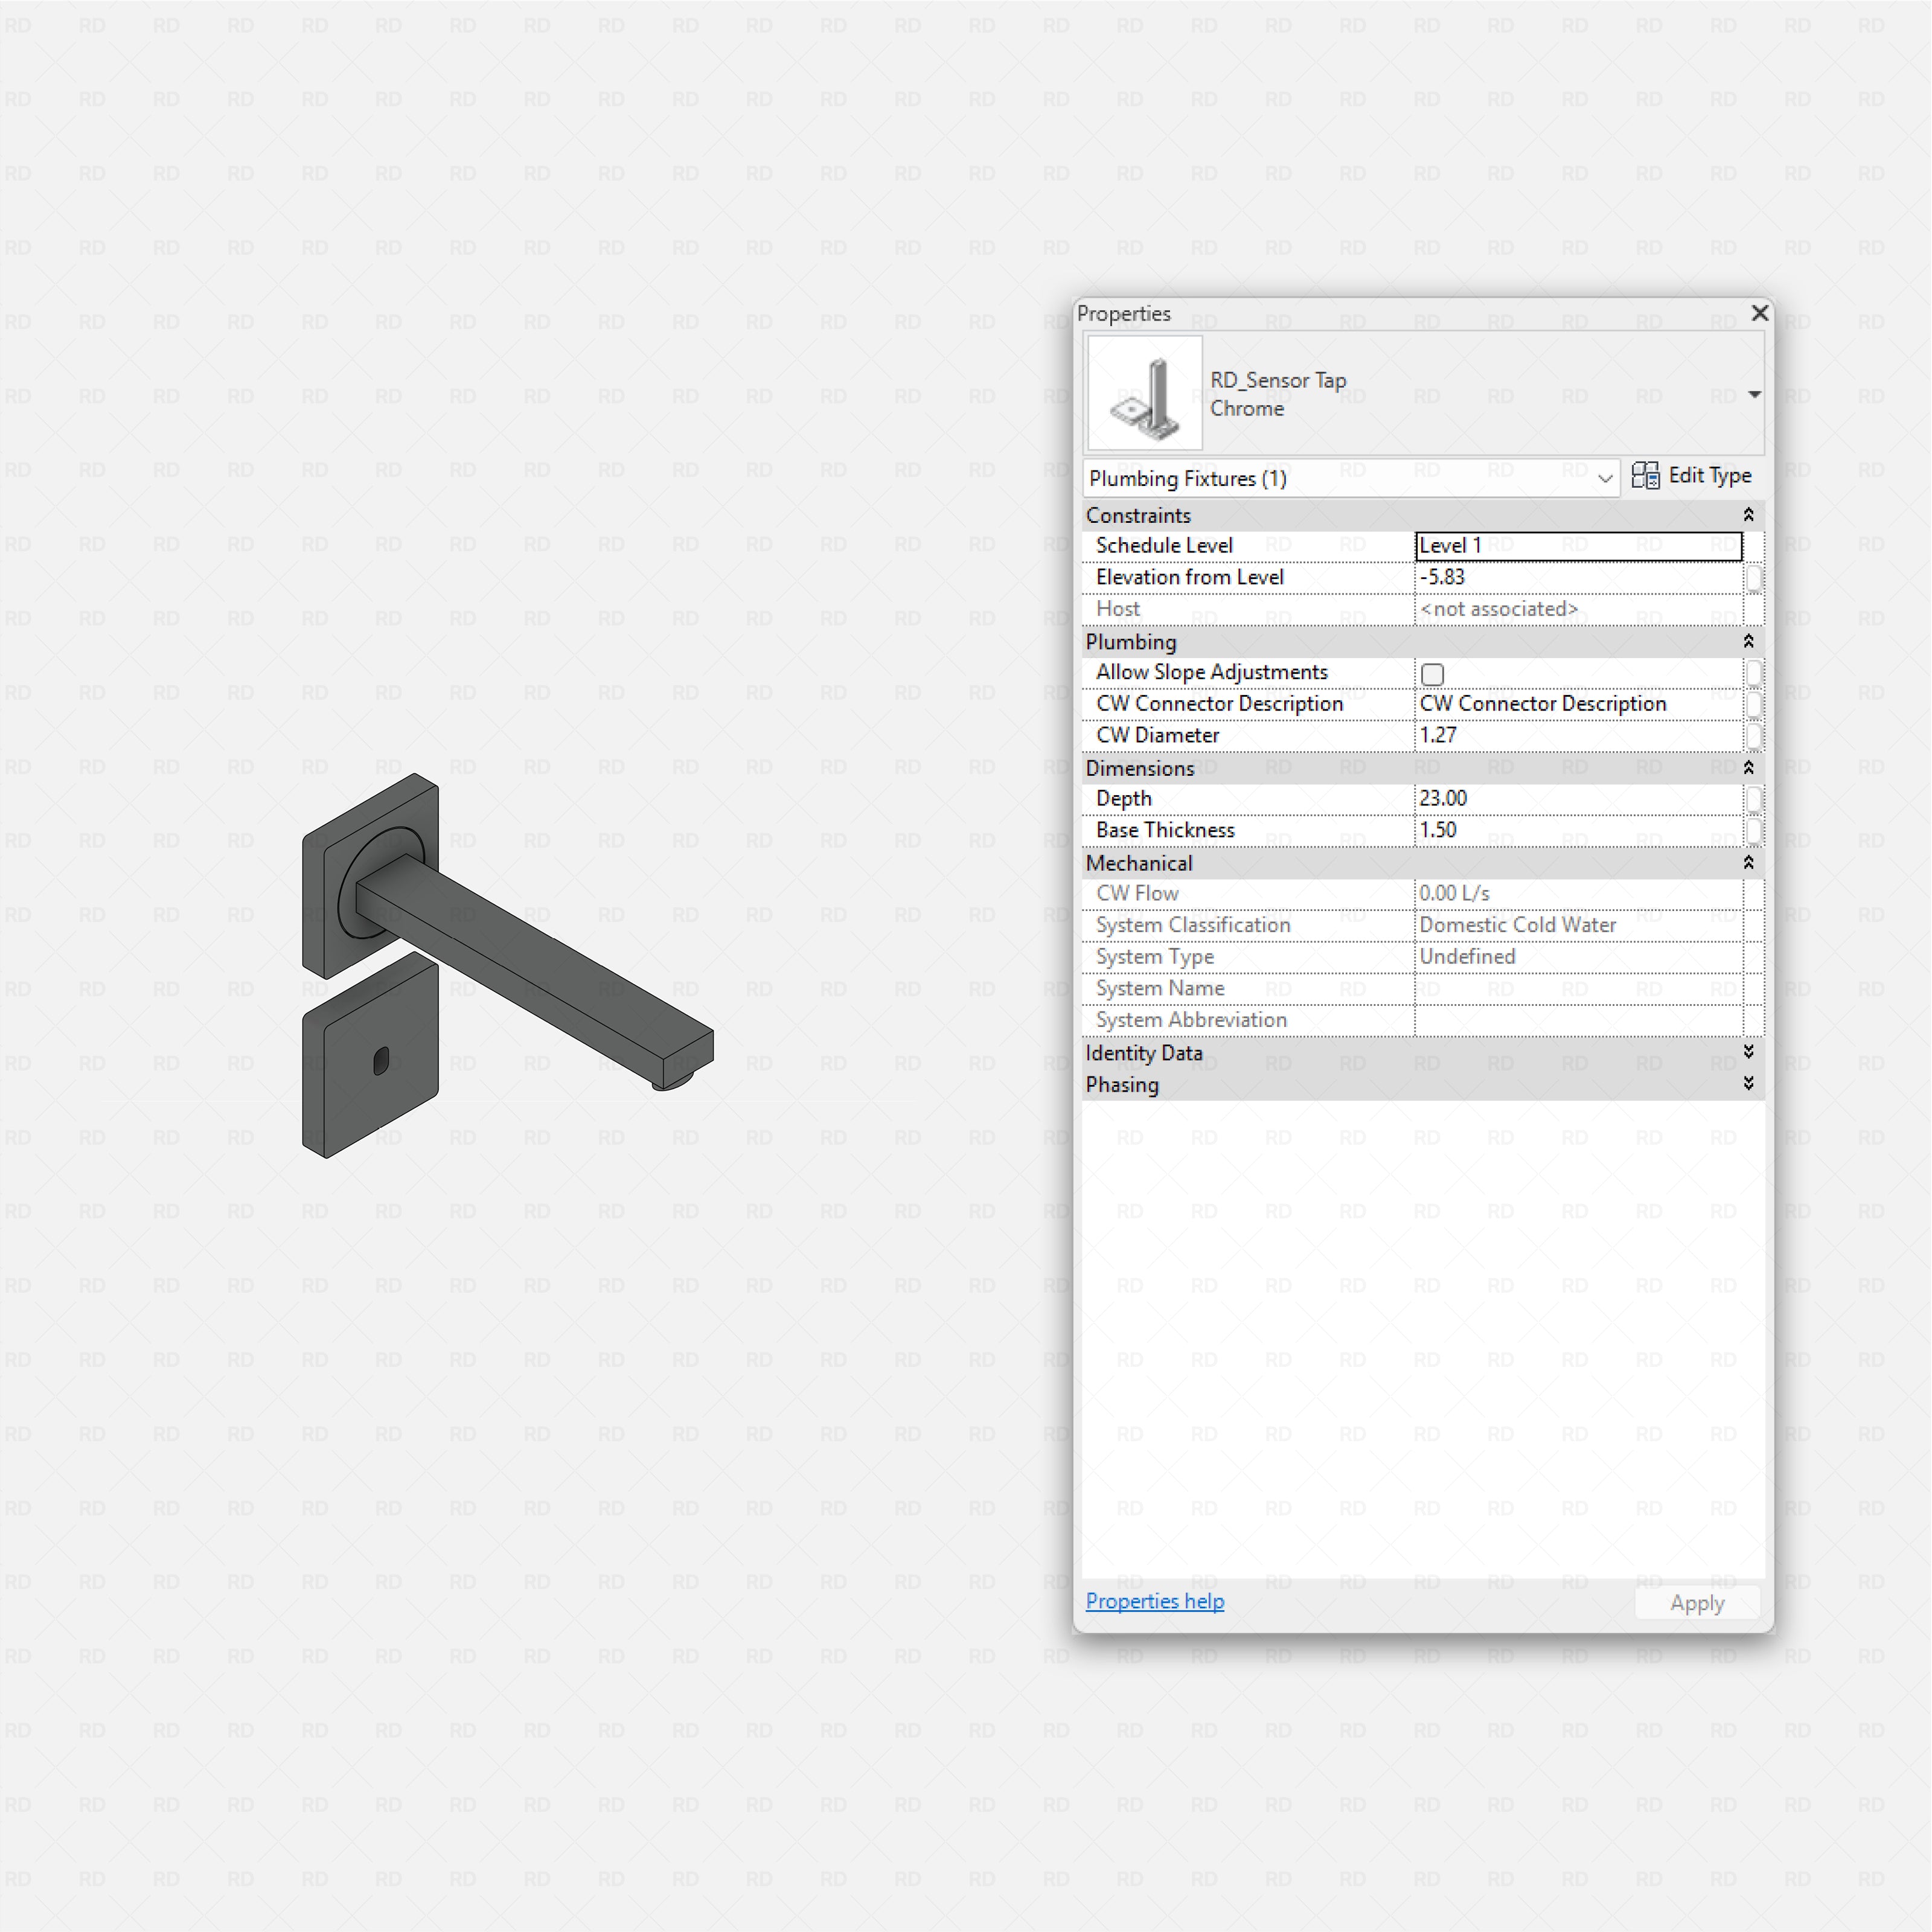Collapse the Constraints section
Image resolution: width=1932 pixels, height=1932 pixels.
click(x=1748, y=515)
